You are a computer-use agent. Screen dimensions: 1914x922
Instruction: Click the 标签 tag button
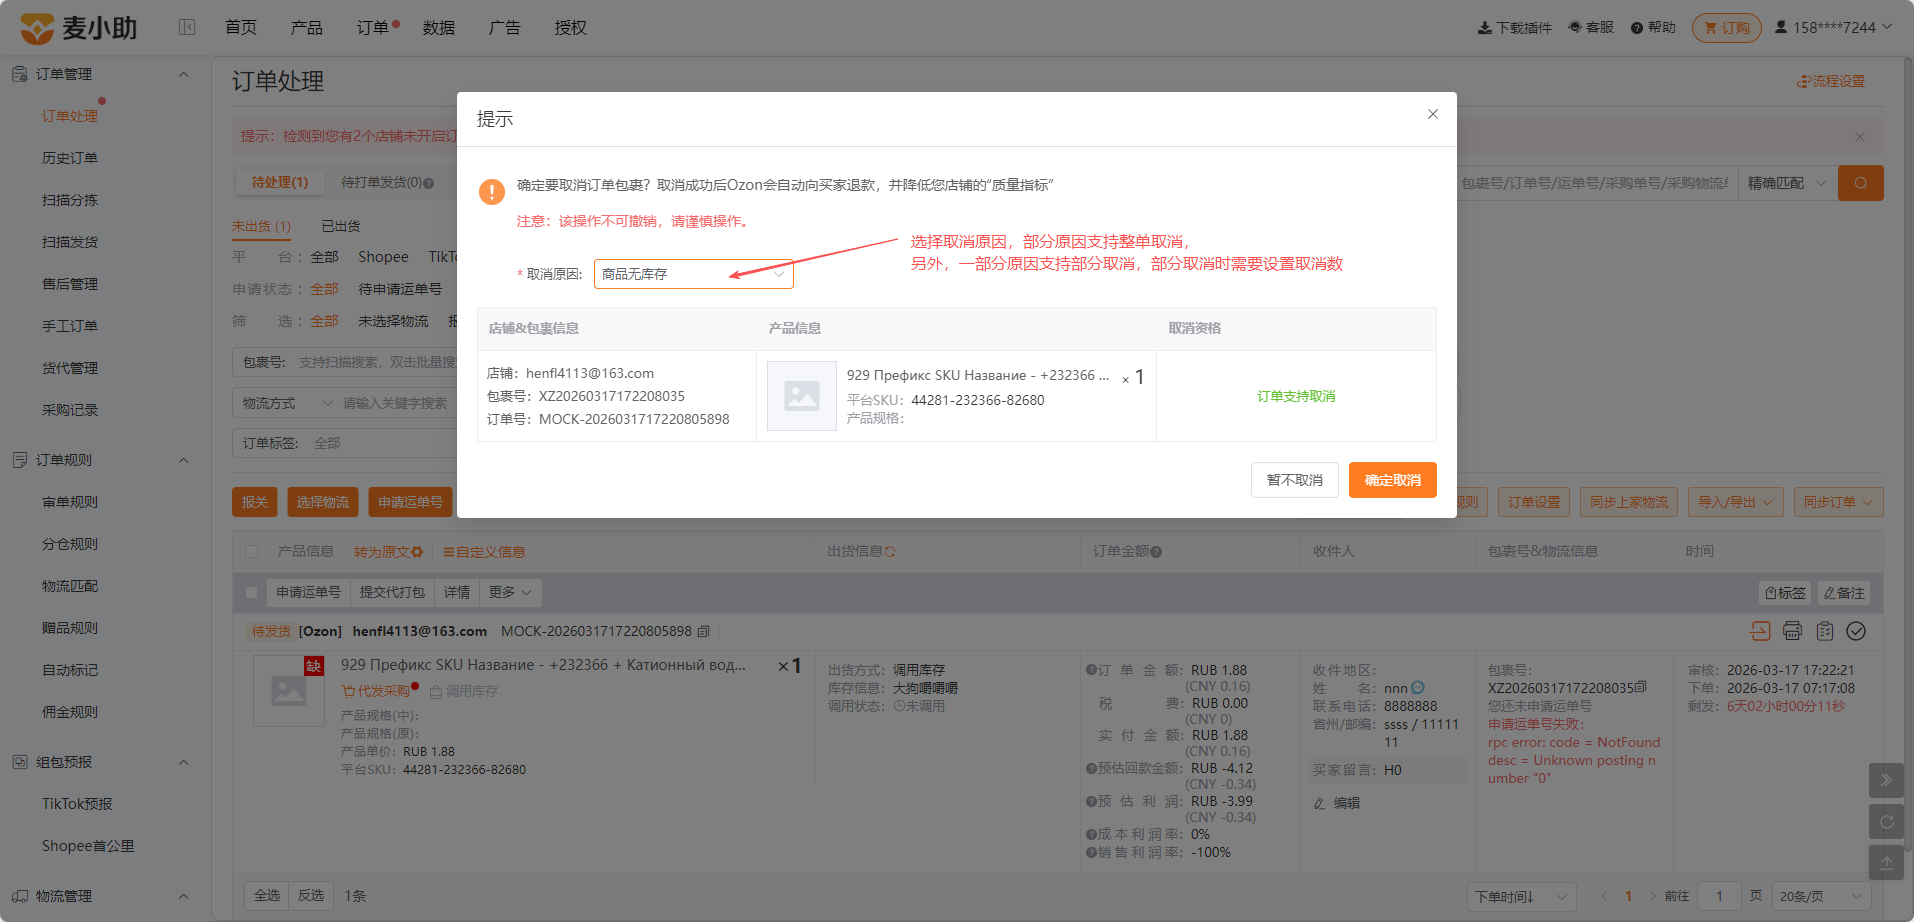(1786, 593)
